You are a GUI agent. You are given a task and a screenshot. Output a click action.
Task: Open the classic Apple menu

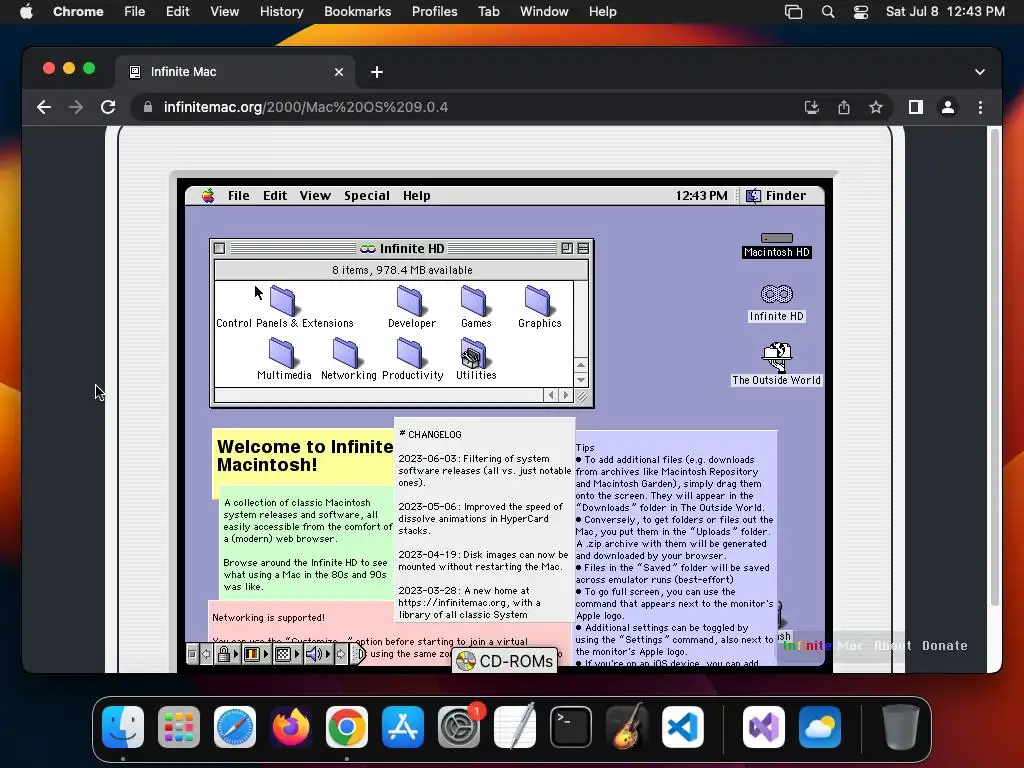click(208, 196)
